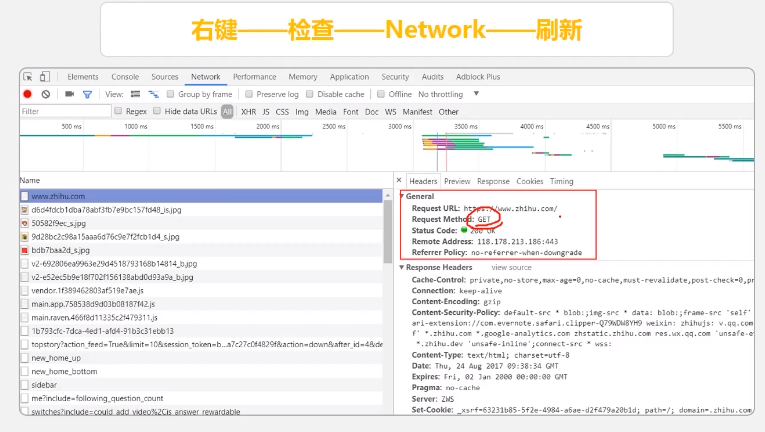This screenshot has width=765, height=432.
Task: Filter requests by Other
Action: (448, 112)
